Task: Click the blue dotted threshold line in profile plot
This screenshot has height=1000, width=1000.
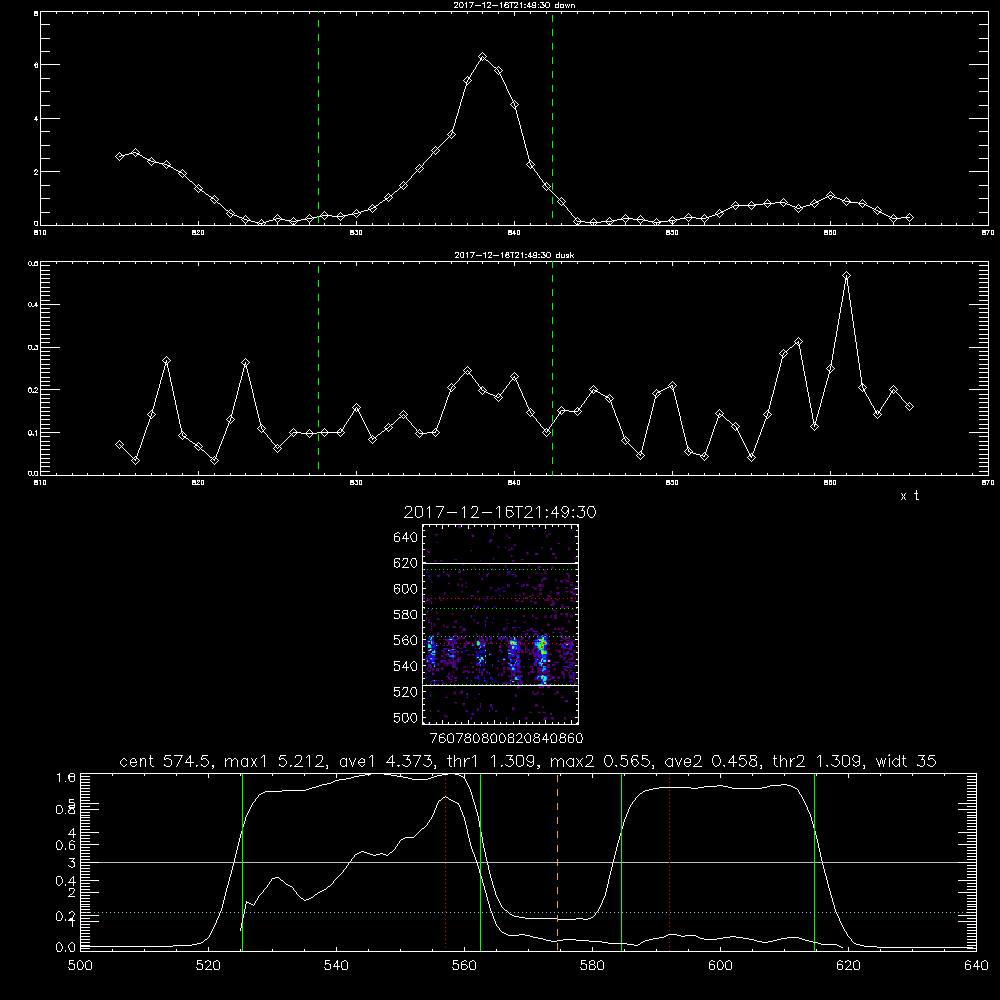Action: click(529, 913)
